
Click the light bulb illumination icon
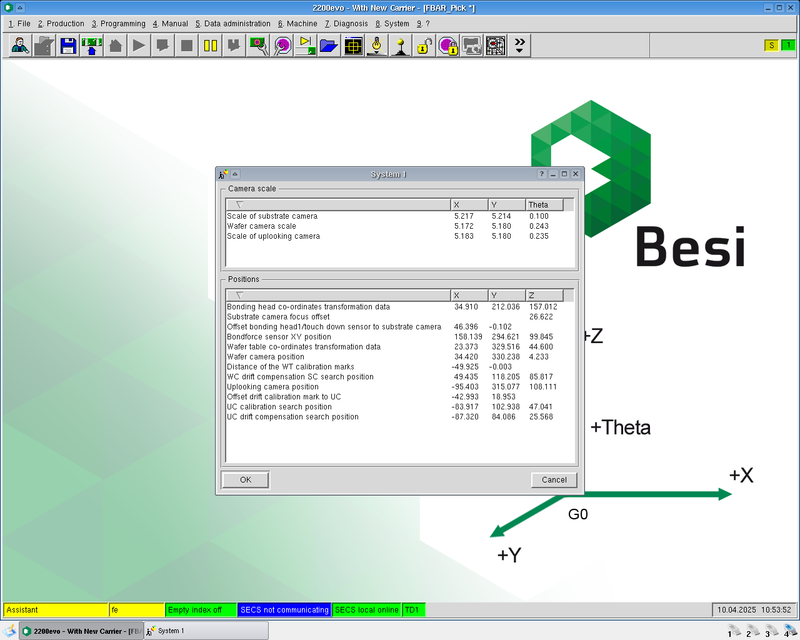377,45
